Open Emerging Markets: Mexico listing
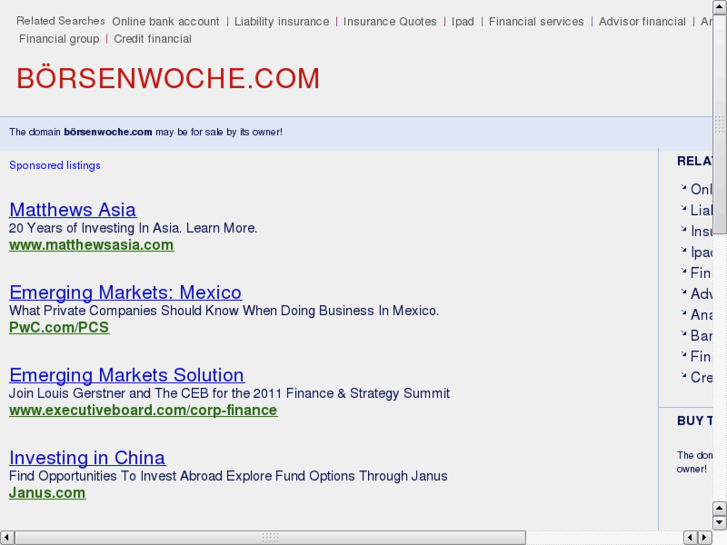Image resolution: width=727 pixels, height=545 pixels. [125, 292]
